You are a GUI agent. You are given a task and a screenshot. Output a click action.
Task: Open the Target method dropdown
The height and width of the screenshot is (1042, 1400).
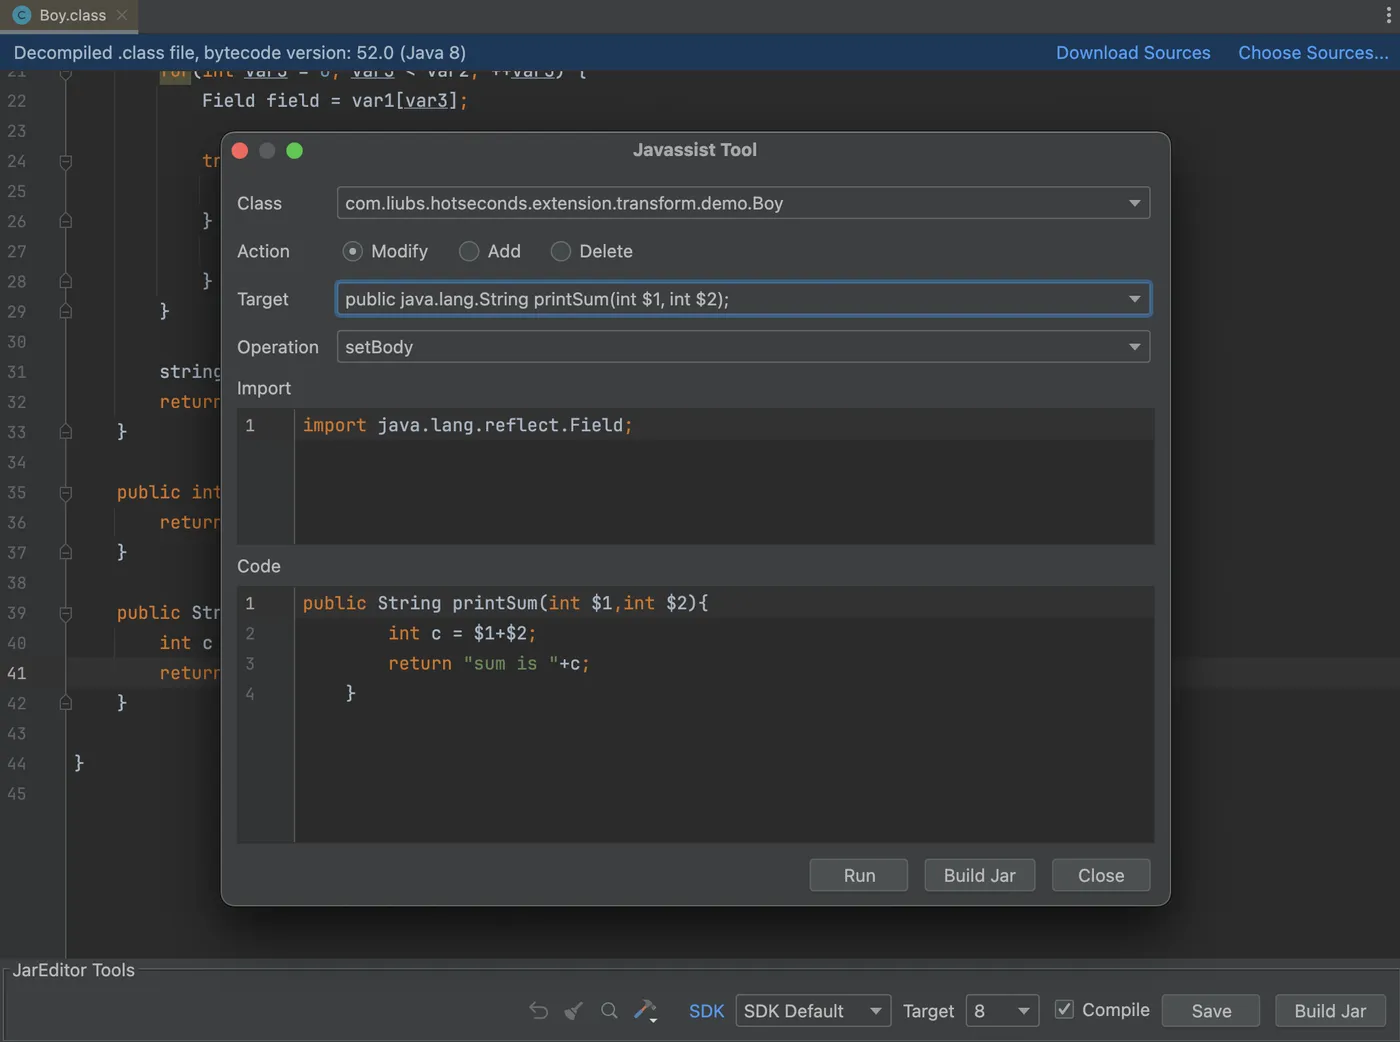click(x=743, y=299)
